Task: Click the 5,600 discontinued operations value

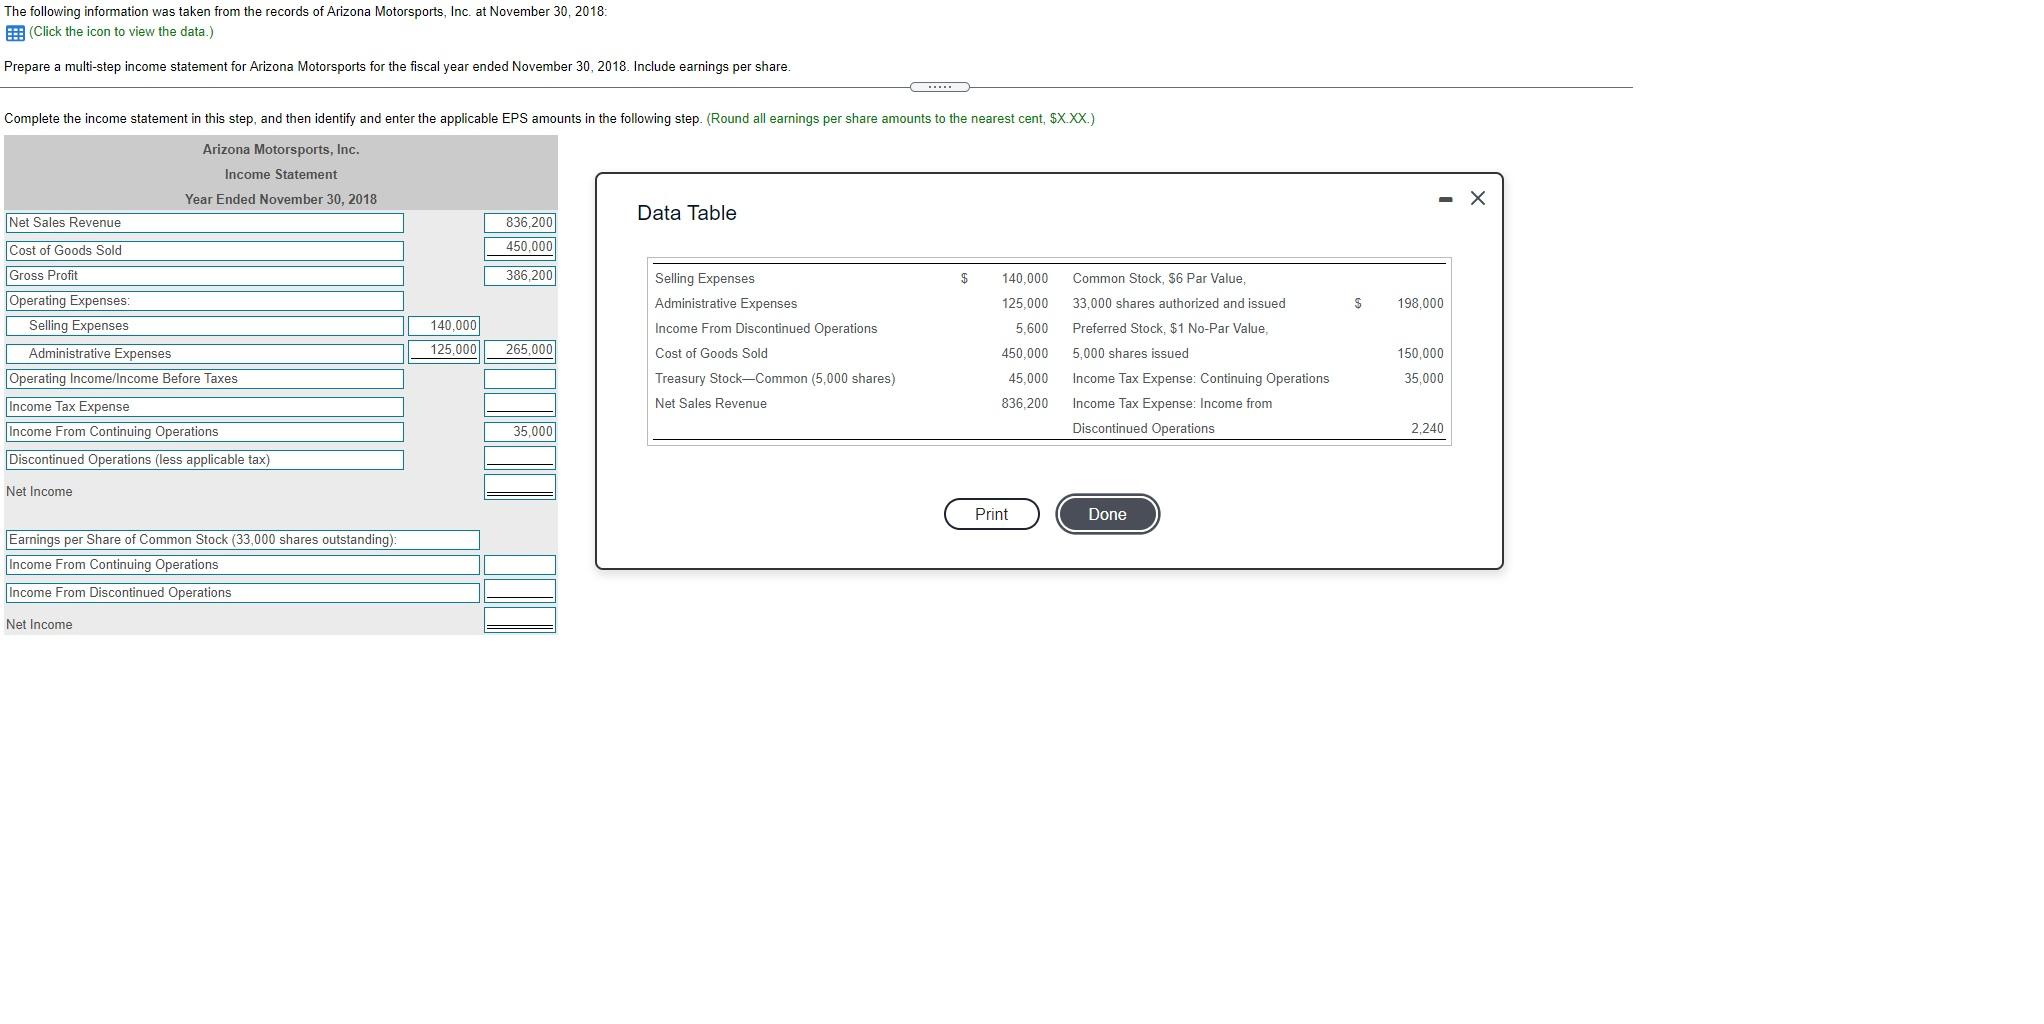Action: point(1032,329)
